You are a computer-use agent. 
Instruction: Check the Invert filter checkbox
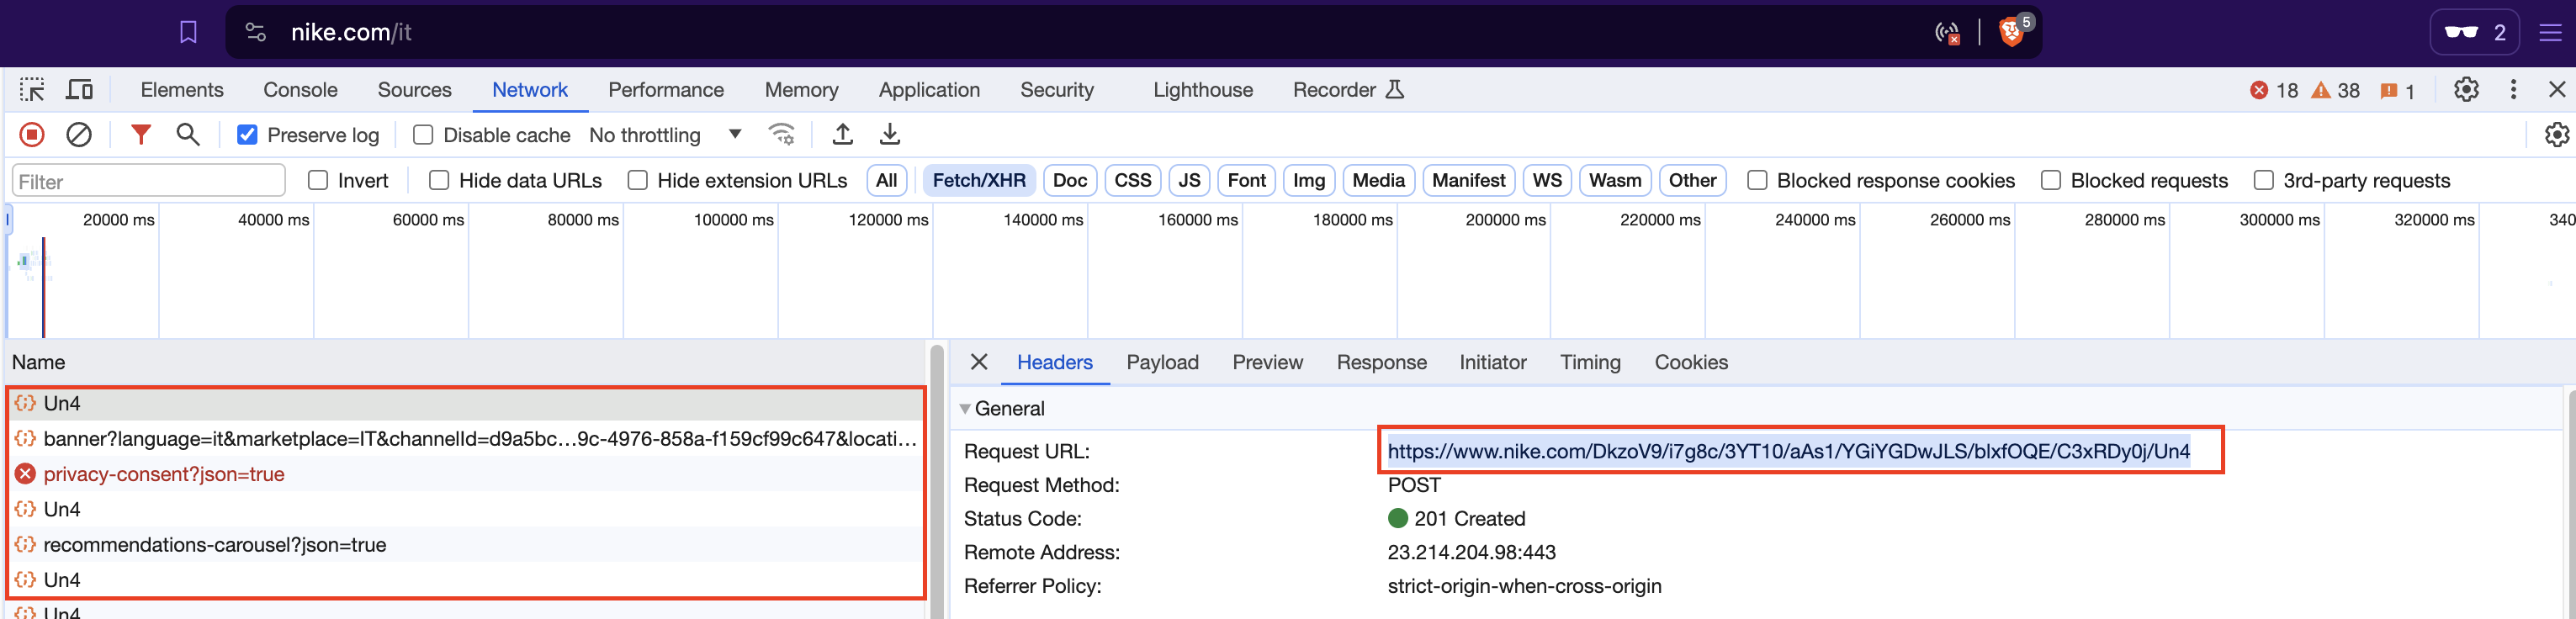pyautogui.click(x=318, y=180)
